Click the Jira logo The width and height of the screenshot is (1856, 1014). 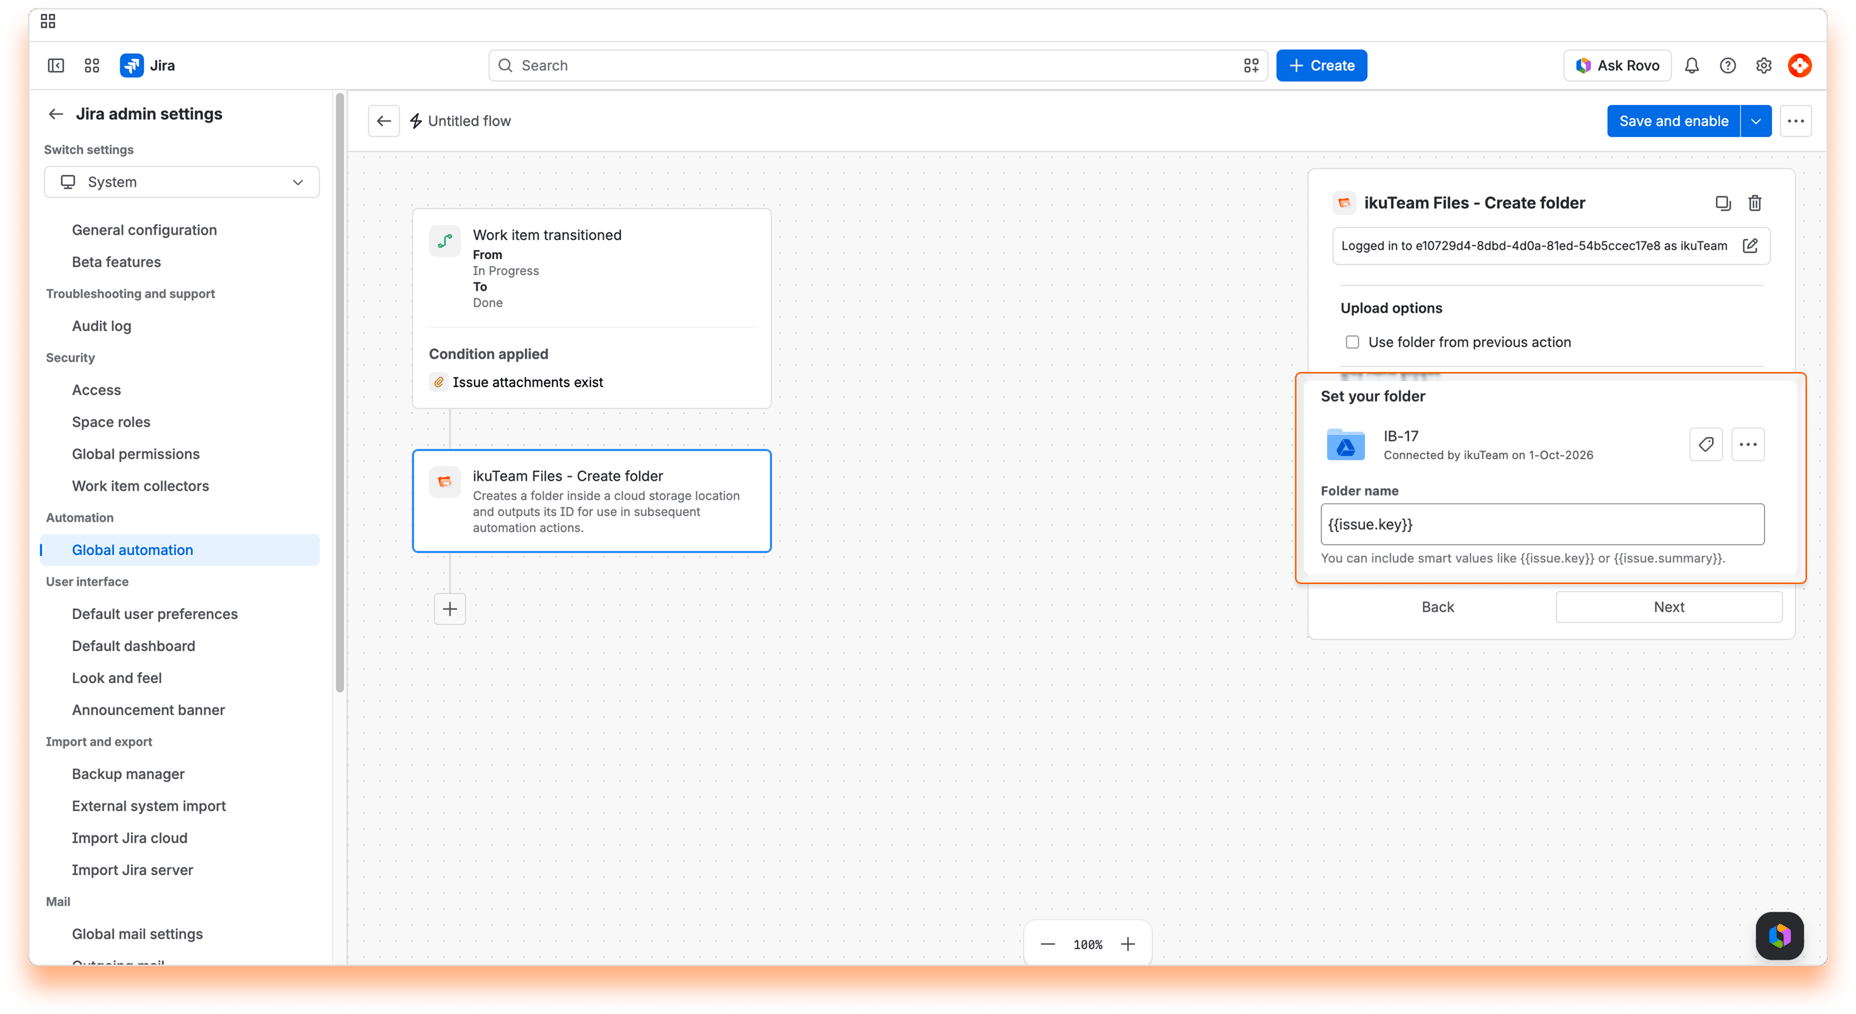(x=148, y=65)
